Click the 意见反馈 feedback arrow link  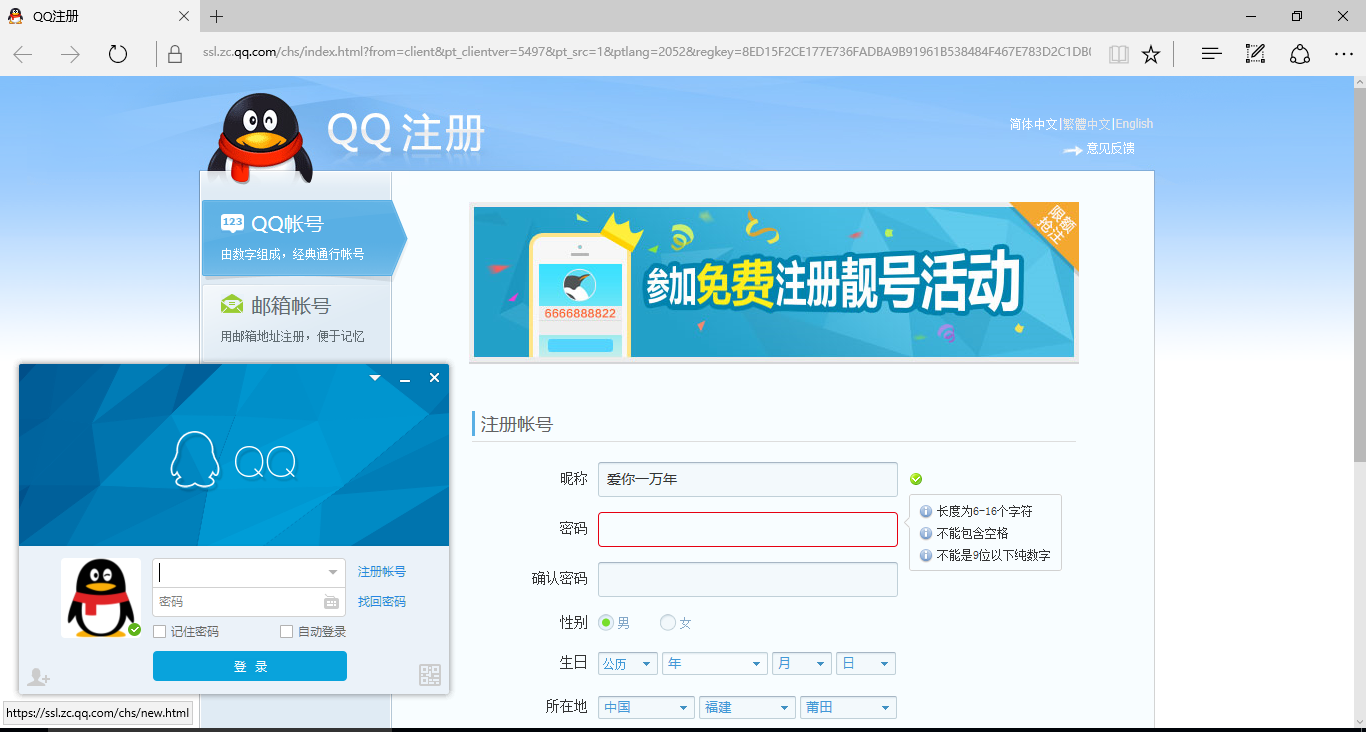[x=1099, y=149]
